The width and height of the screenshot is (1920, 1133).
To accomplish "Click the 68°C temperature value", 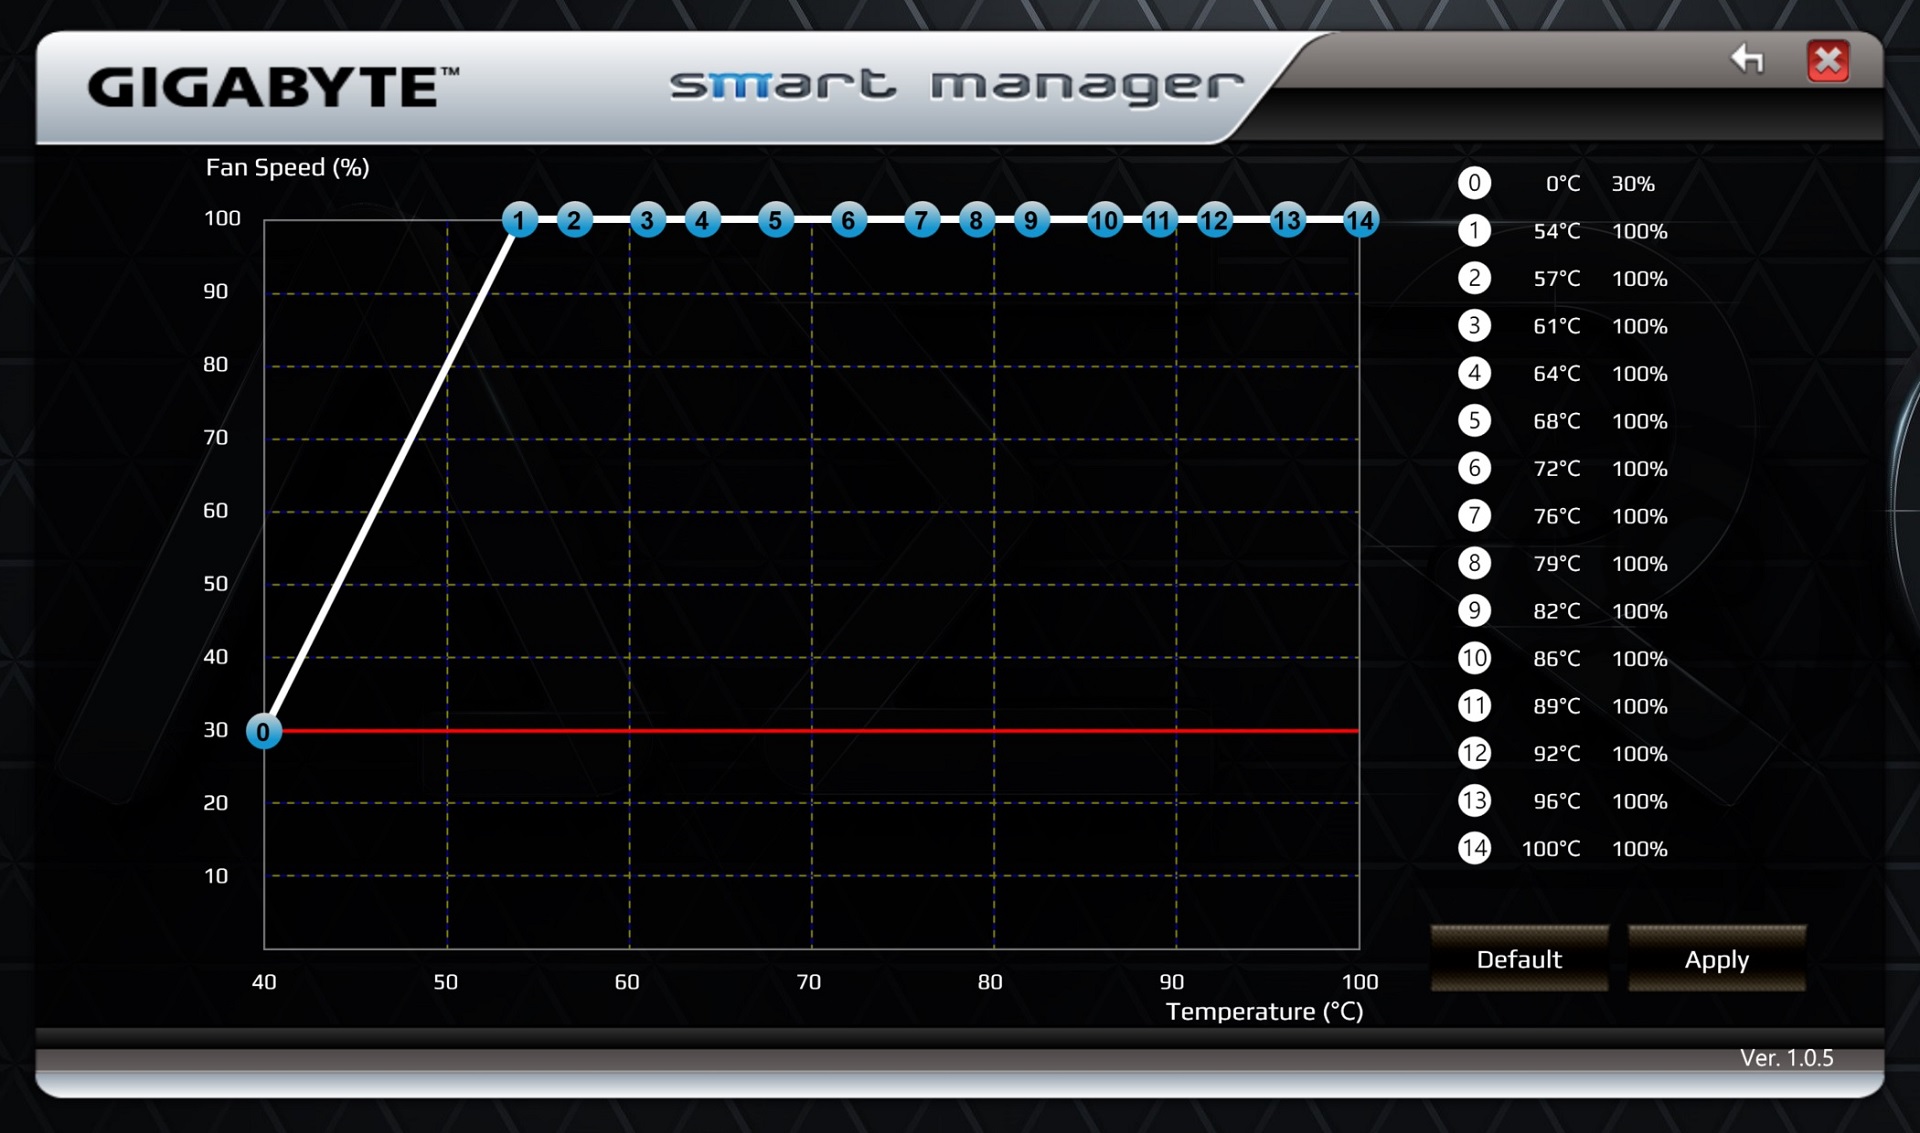I will [x=1557, y=421].
